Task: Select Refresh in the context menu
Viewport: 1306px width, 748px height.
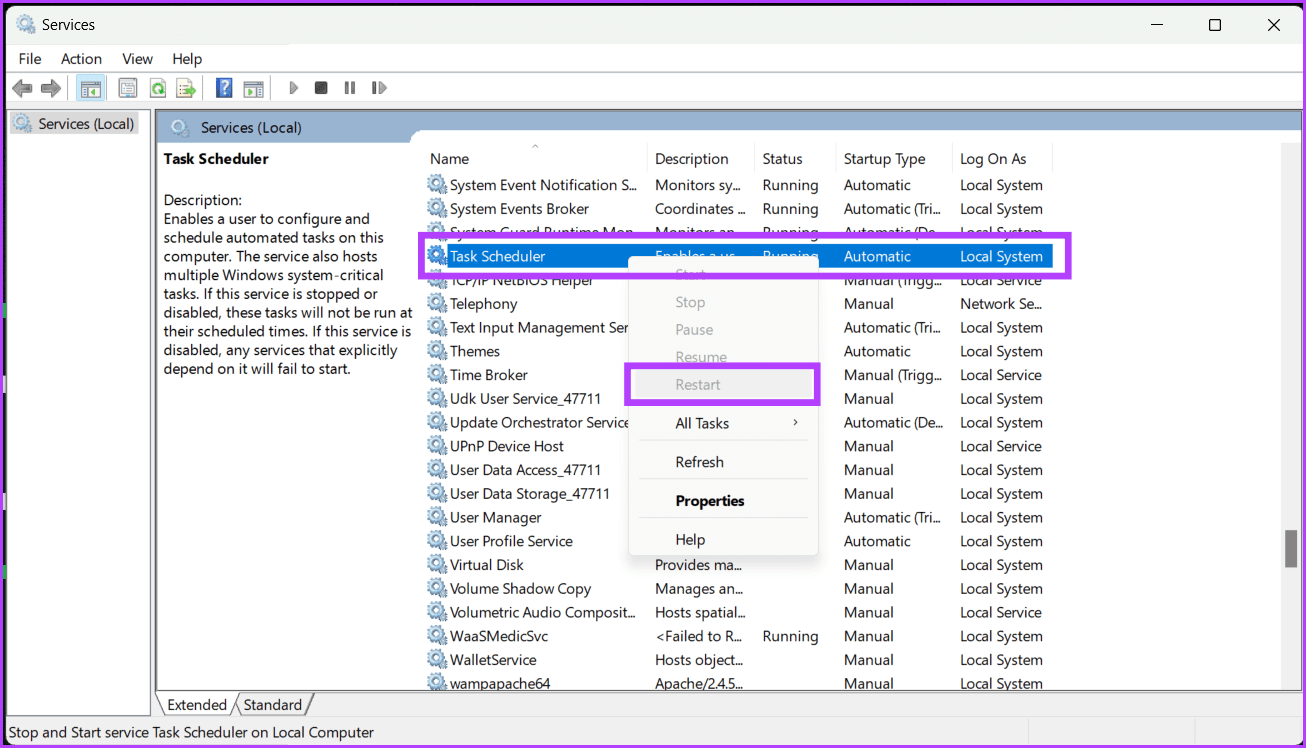Action: [699, 461]
